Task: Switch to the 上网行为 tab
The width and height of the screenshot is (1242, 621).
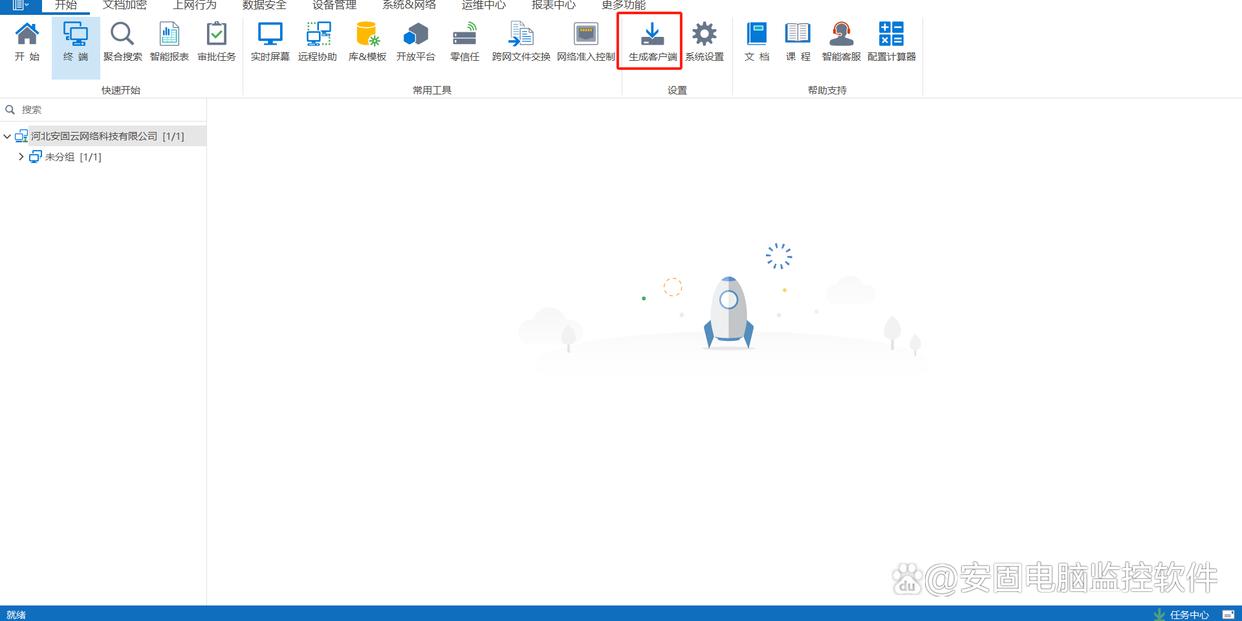Action: [194, 5]
